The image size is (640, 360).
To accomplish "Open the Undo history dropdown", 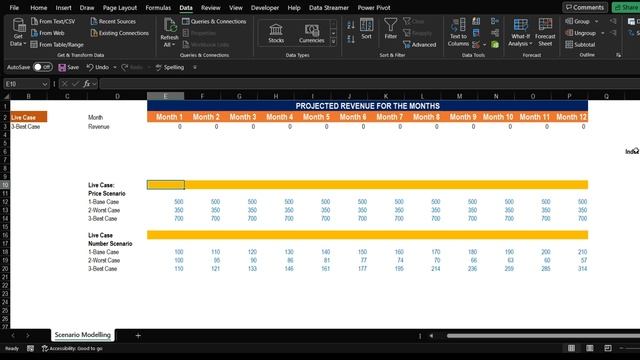I will (115, 67).
